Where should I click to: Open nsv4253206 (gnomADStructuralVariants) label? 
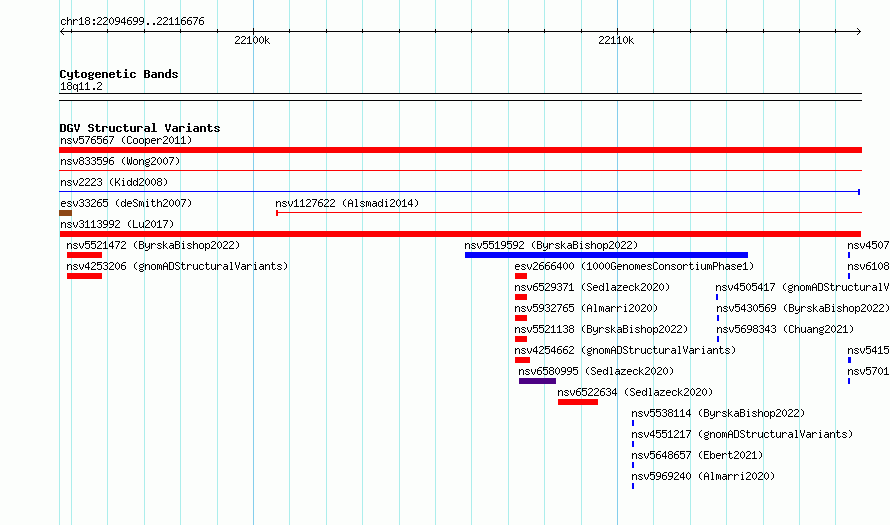[177, 266]
